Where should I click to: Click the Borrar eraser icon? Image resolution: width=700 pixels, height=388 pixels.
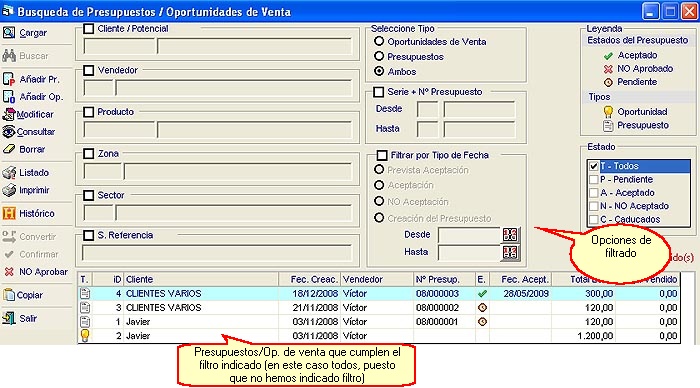(9, 149)
